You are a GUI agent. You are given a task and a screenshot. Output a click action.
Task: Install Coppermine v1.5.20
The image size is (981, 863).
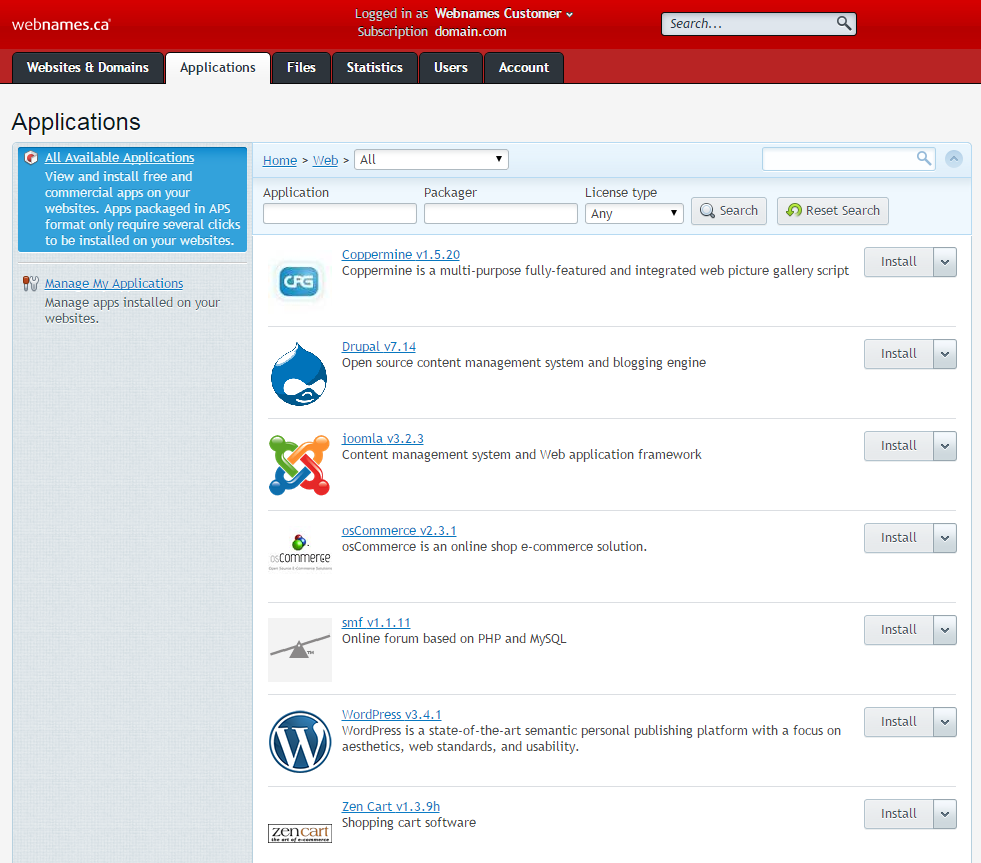click(898, 262)
